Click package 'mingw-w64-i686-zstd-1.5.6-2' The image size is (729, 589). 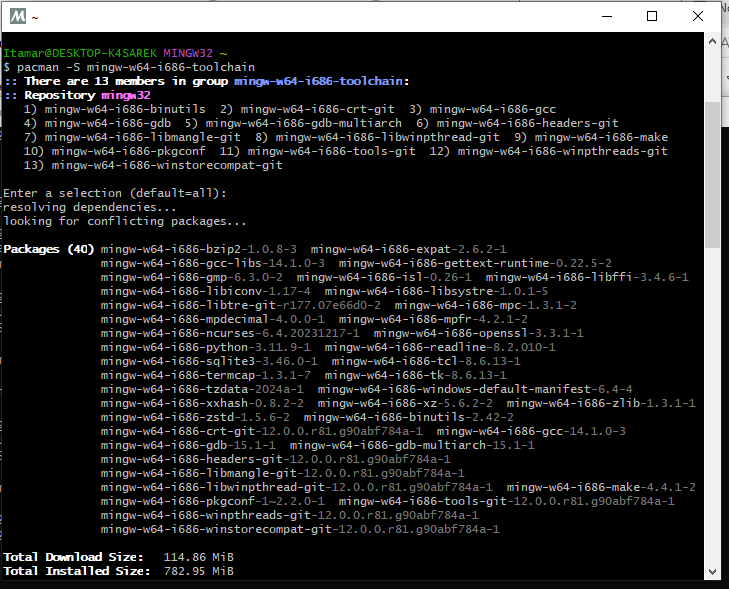(195, 417)
